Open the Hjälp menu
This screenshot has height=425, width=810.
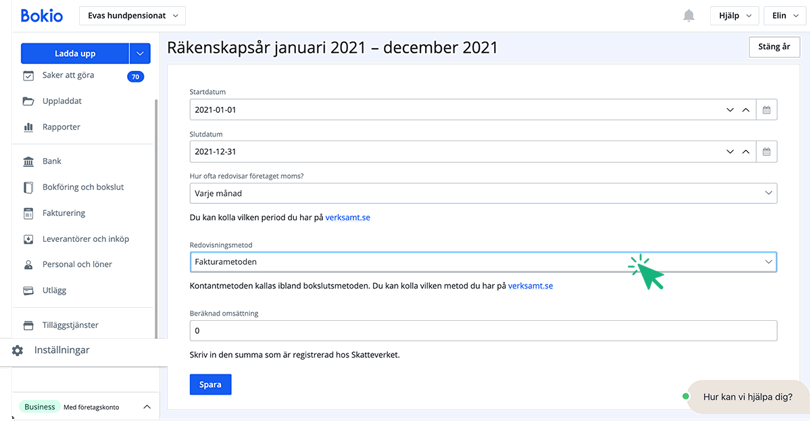coord(733,16)
